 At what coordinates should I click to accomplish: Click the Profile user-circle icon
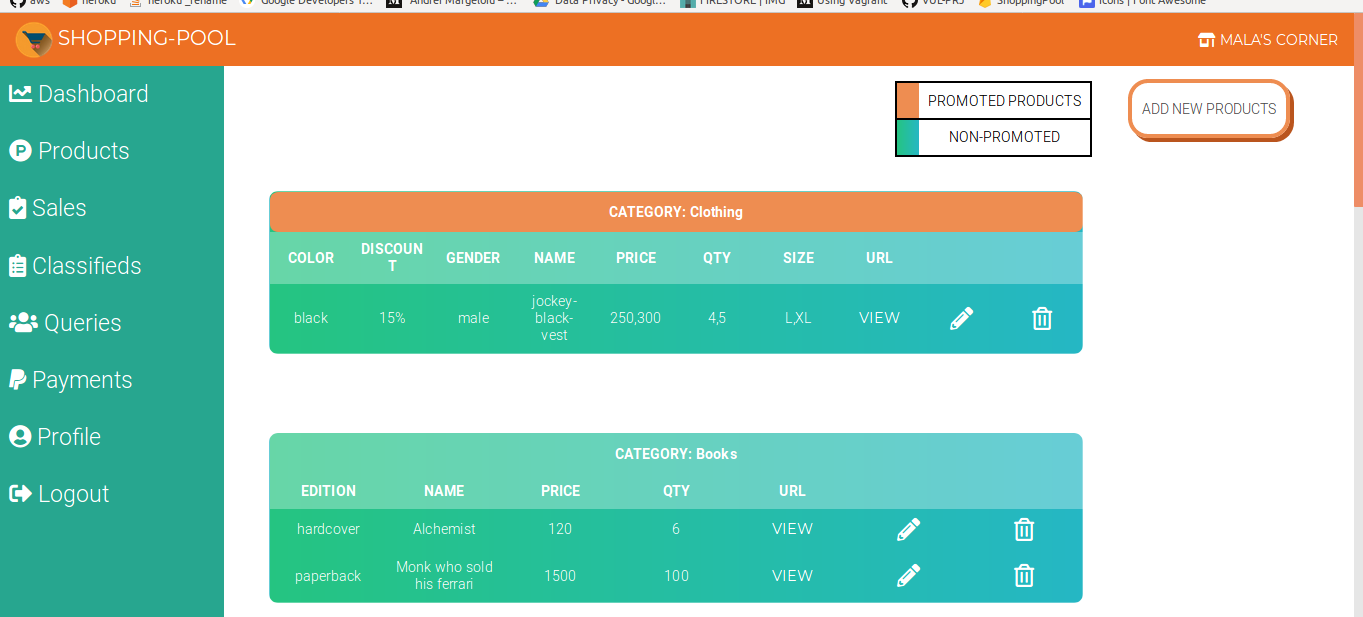point(20,437)
